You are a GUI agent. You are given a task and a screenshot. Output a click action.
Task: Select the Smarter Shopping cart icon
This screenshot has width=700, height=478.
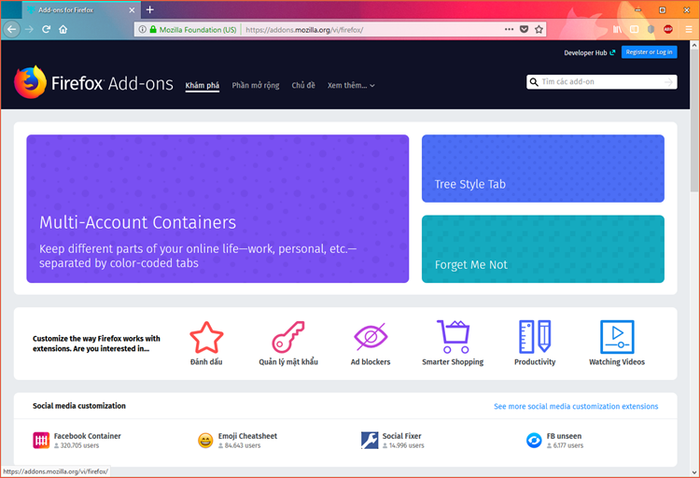click(453, 337)
